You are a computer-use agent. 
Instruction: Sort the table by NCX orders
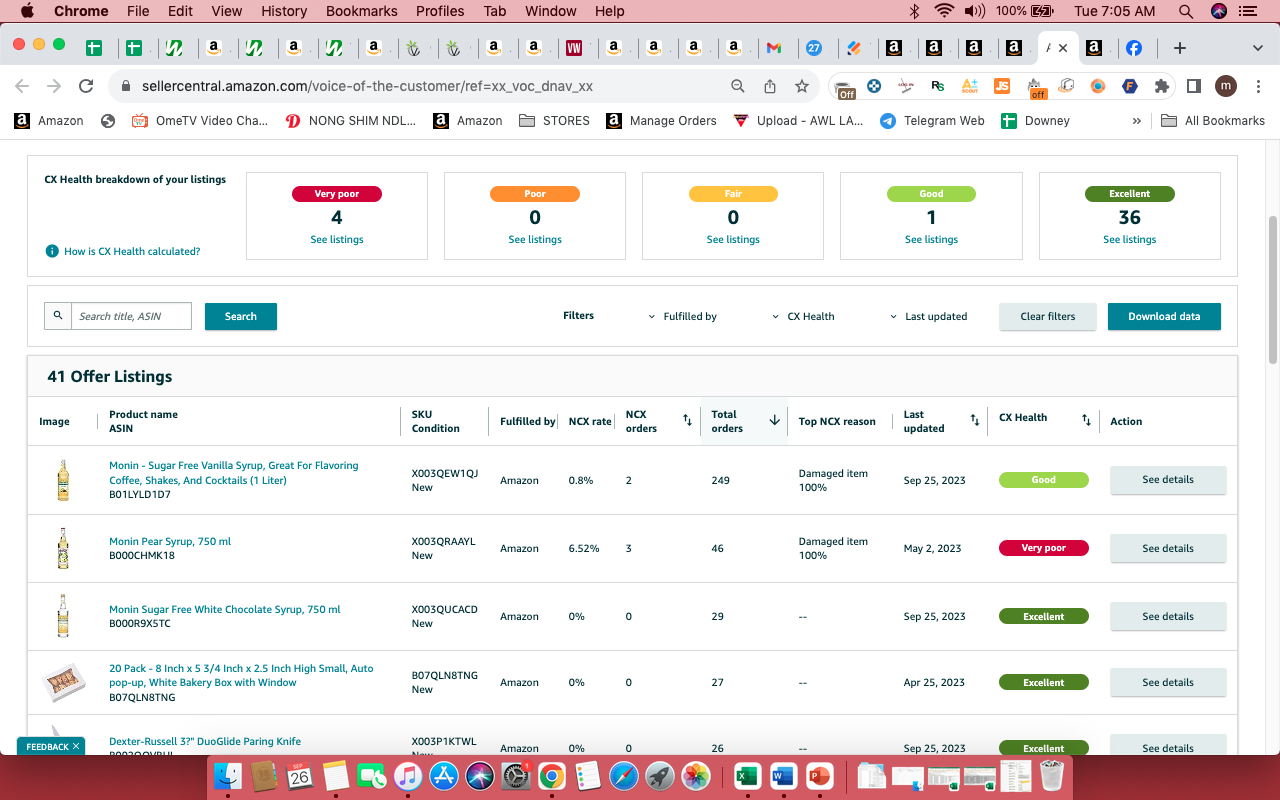(687, 421)
